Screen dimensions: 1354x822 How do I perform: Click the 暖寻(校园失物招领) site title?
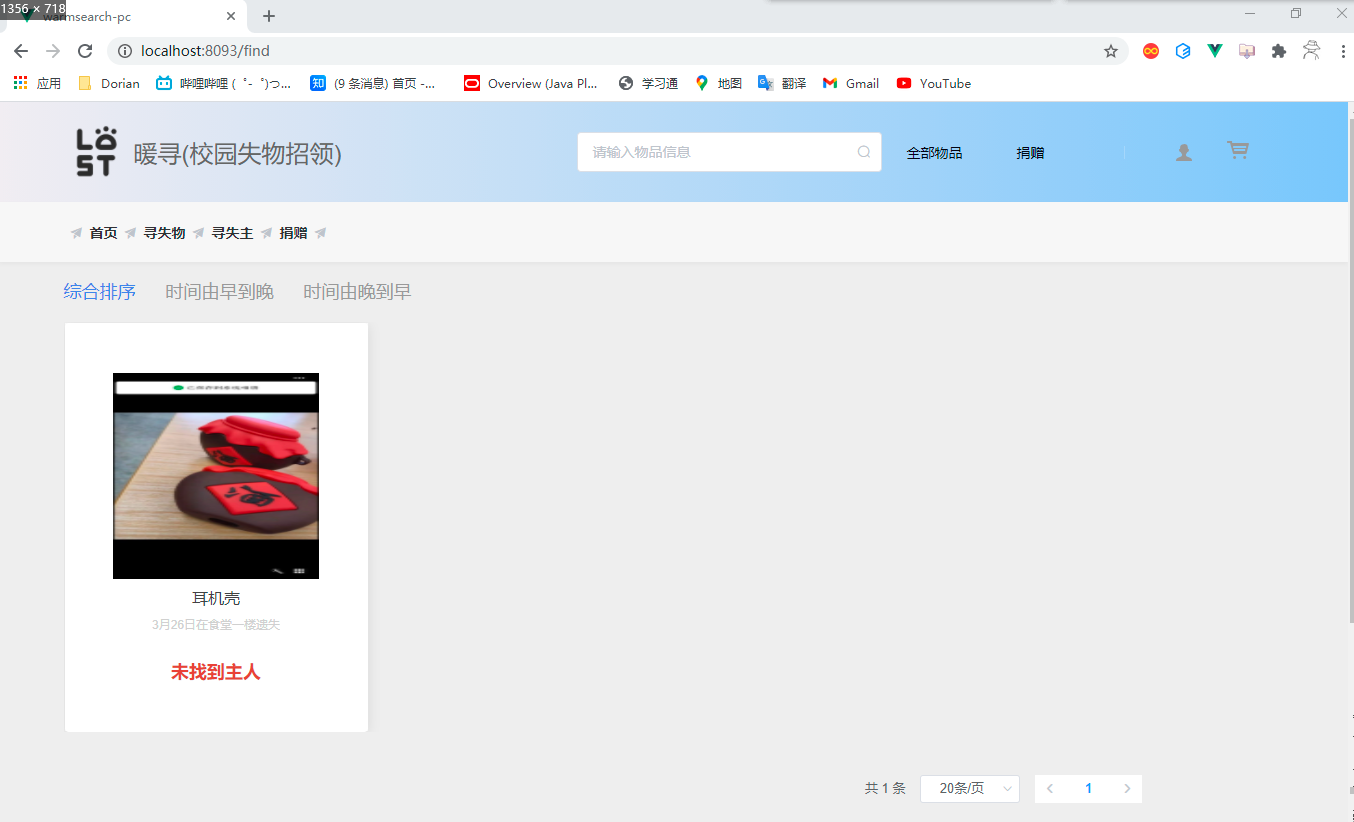tap(238, 154)
